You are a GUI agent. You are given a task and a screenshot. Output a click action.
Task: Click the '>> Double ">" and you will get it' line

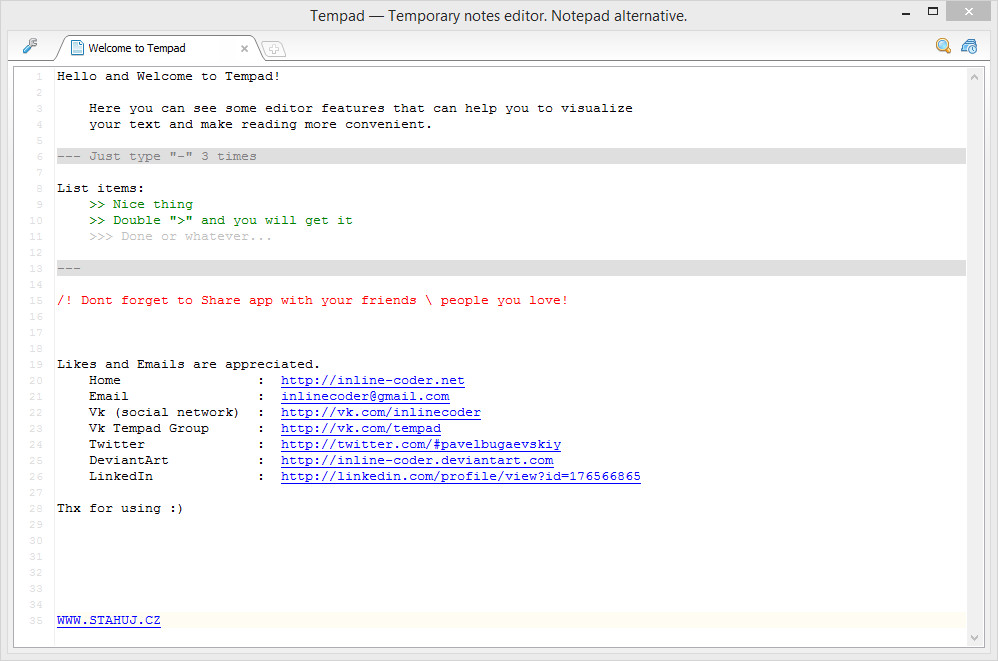point(221,220)
